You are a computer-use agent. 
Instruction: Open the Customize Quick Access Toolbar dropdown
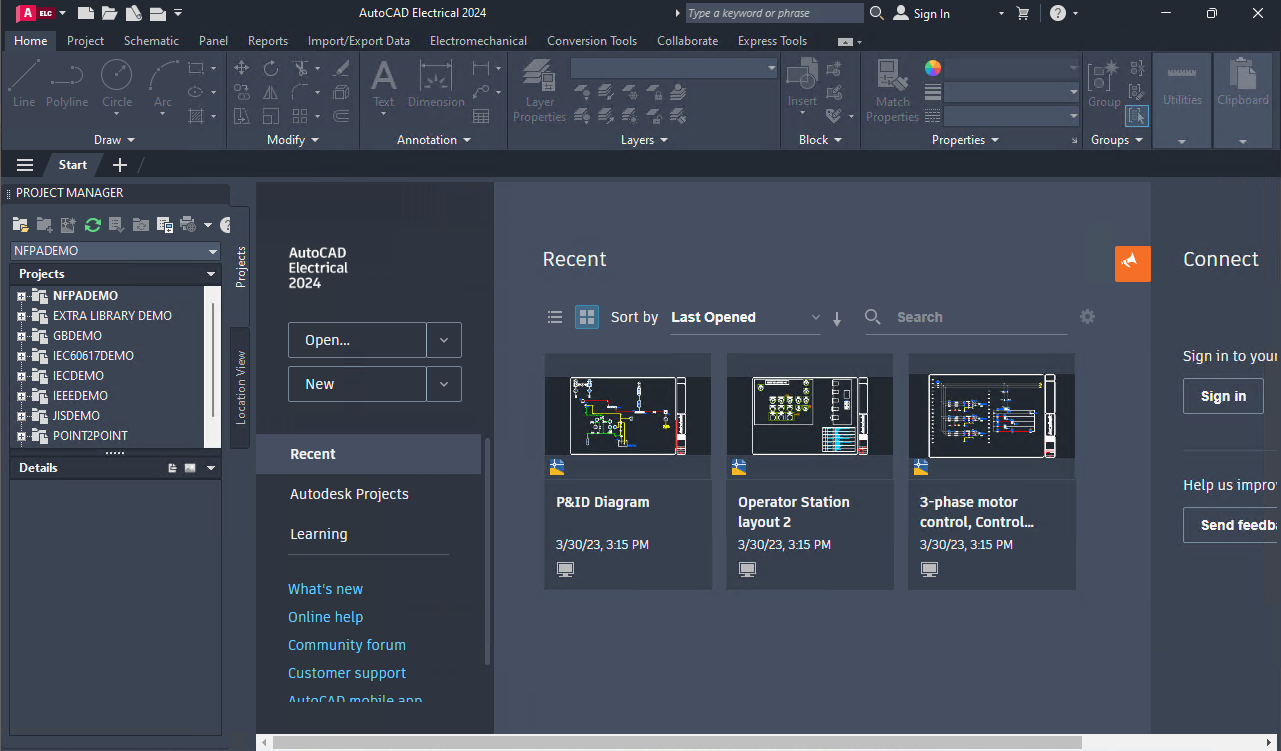178,13
